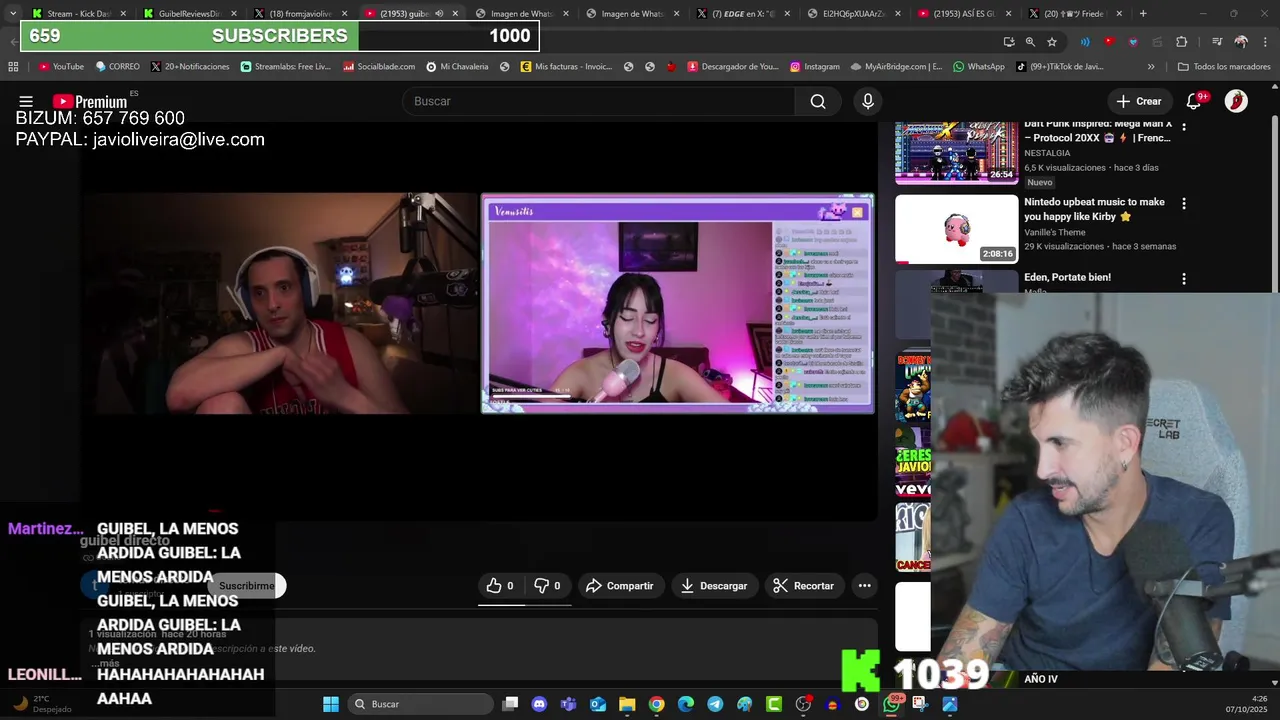The height and width of the screenshot is (720, 1280).
Task: Start voice search with the microphone
Action: click(868, 101)
